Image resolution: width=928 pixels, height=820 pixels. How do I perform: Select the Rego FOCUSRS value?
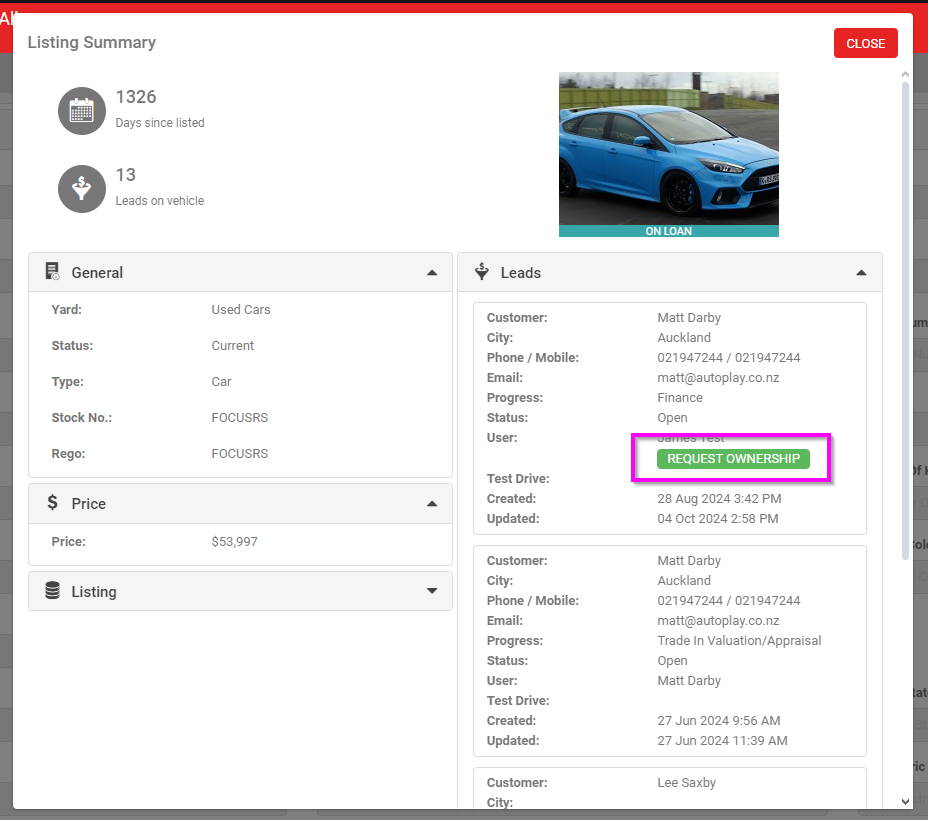[x=240, y=454]
